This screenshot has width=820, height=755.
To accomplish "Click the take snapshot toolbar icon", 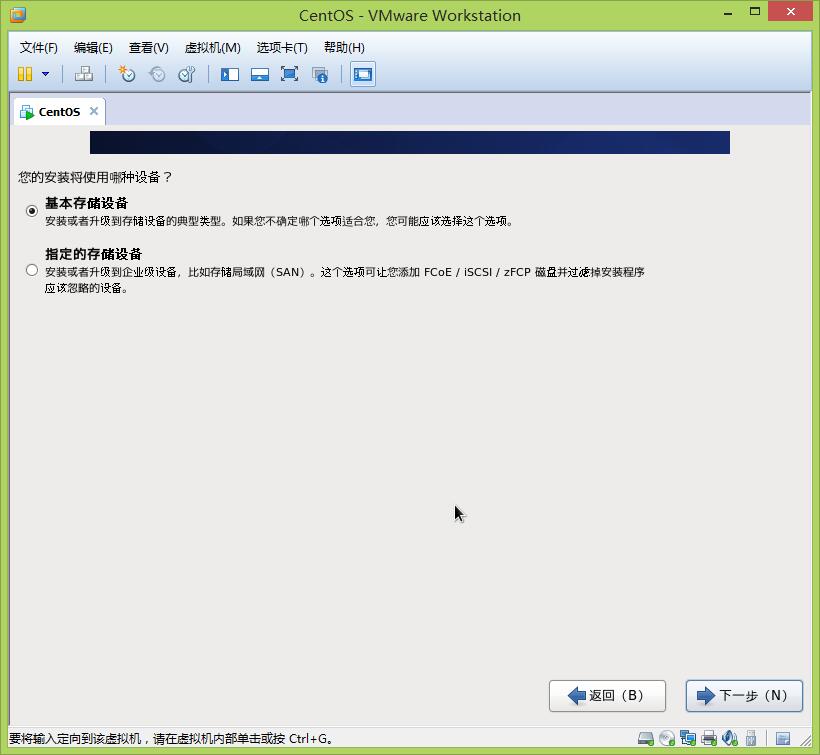I will [x=127, y=74].
